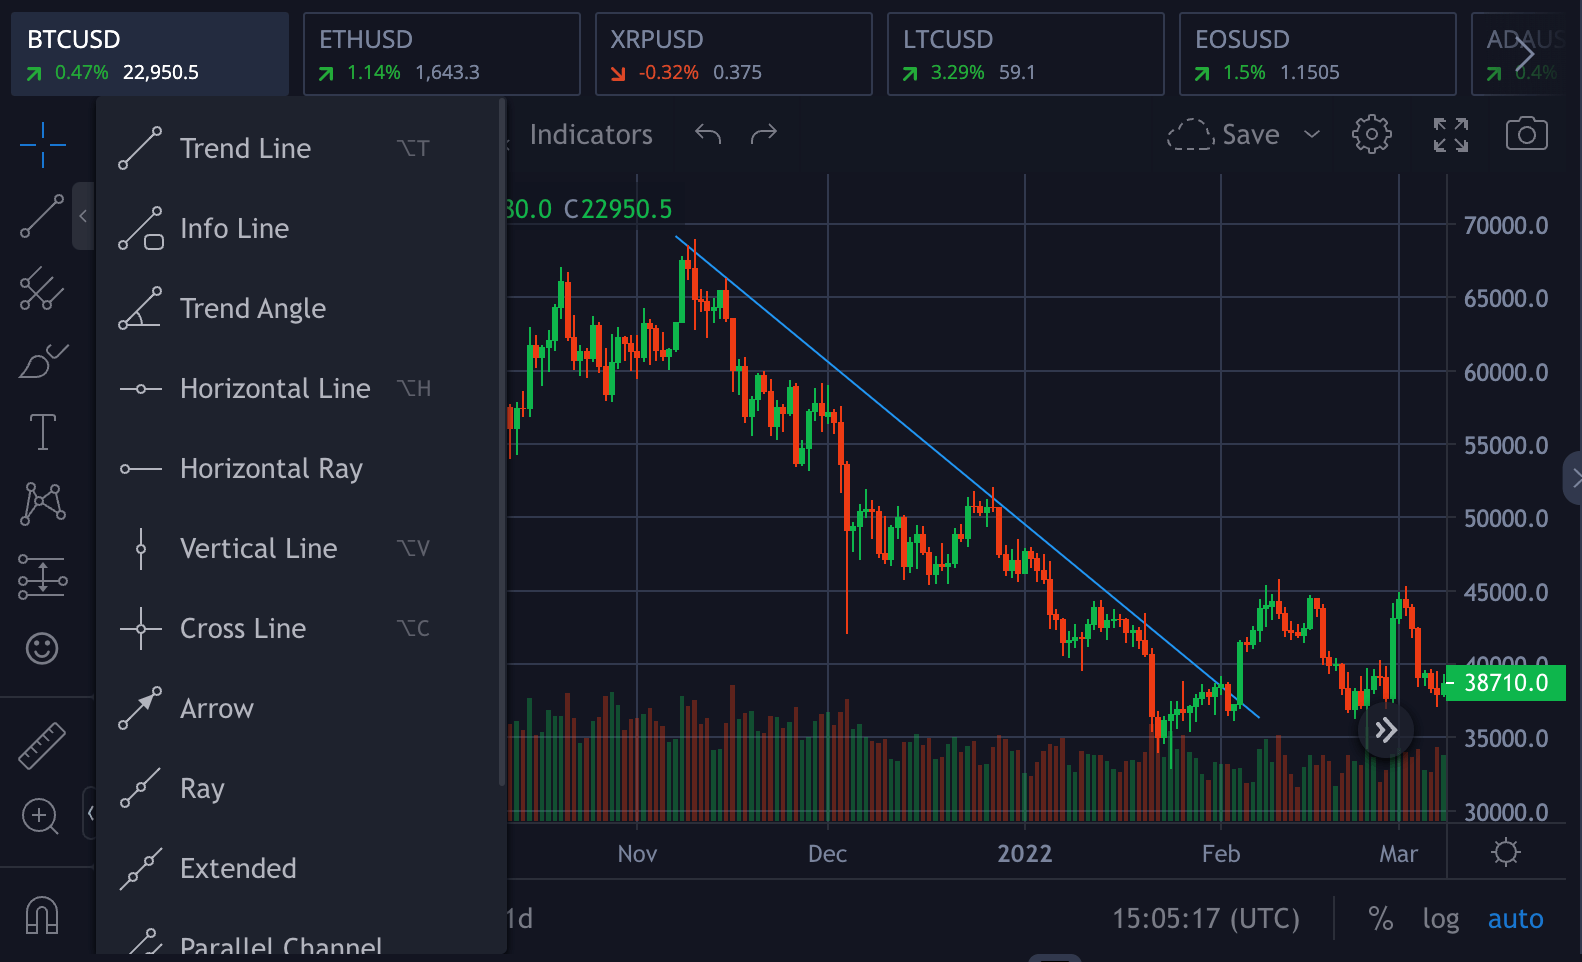Enter fullscreen chart mode

tap(1450, 134)
